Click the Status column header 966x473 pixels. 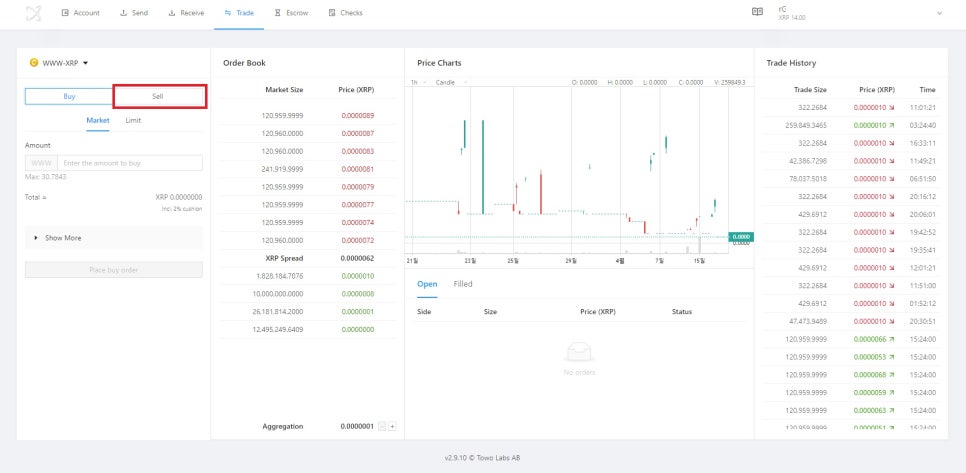click(x=682, y=312)
